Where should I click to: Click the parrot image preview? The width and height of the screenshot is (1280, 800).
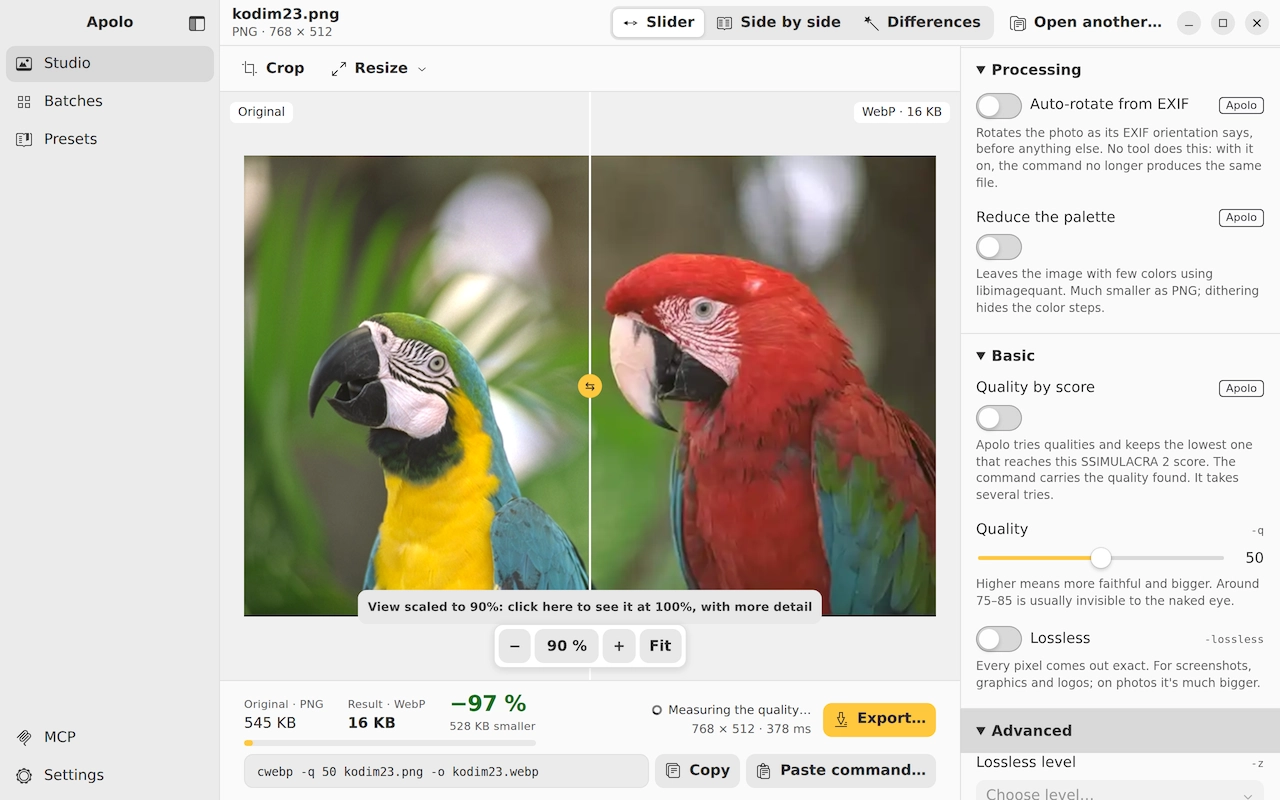pyautogui.click(x=590, y=386)
